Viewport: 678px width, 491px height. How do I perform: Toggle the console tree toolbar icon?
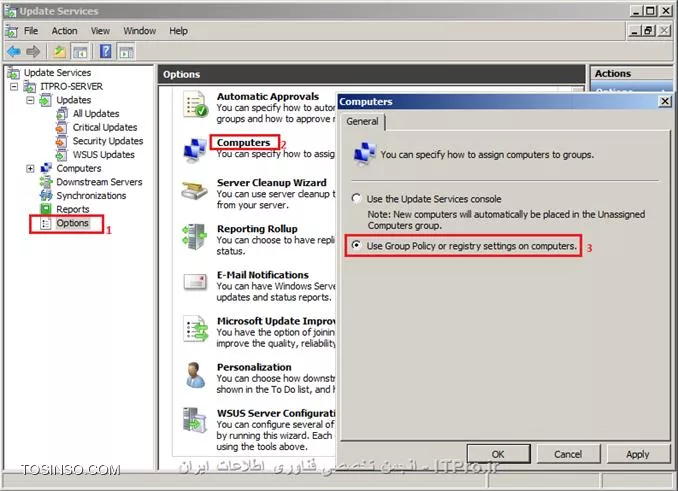[80, 52]
